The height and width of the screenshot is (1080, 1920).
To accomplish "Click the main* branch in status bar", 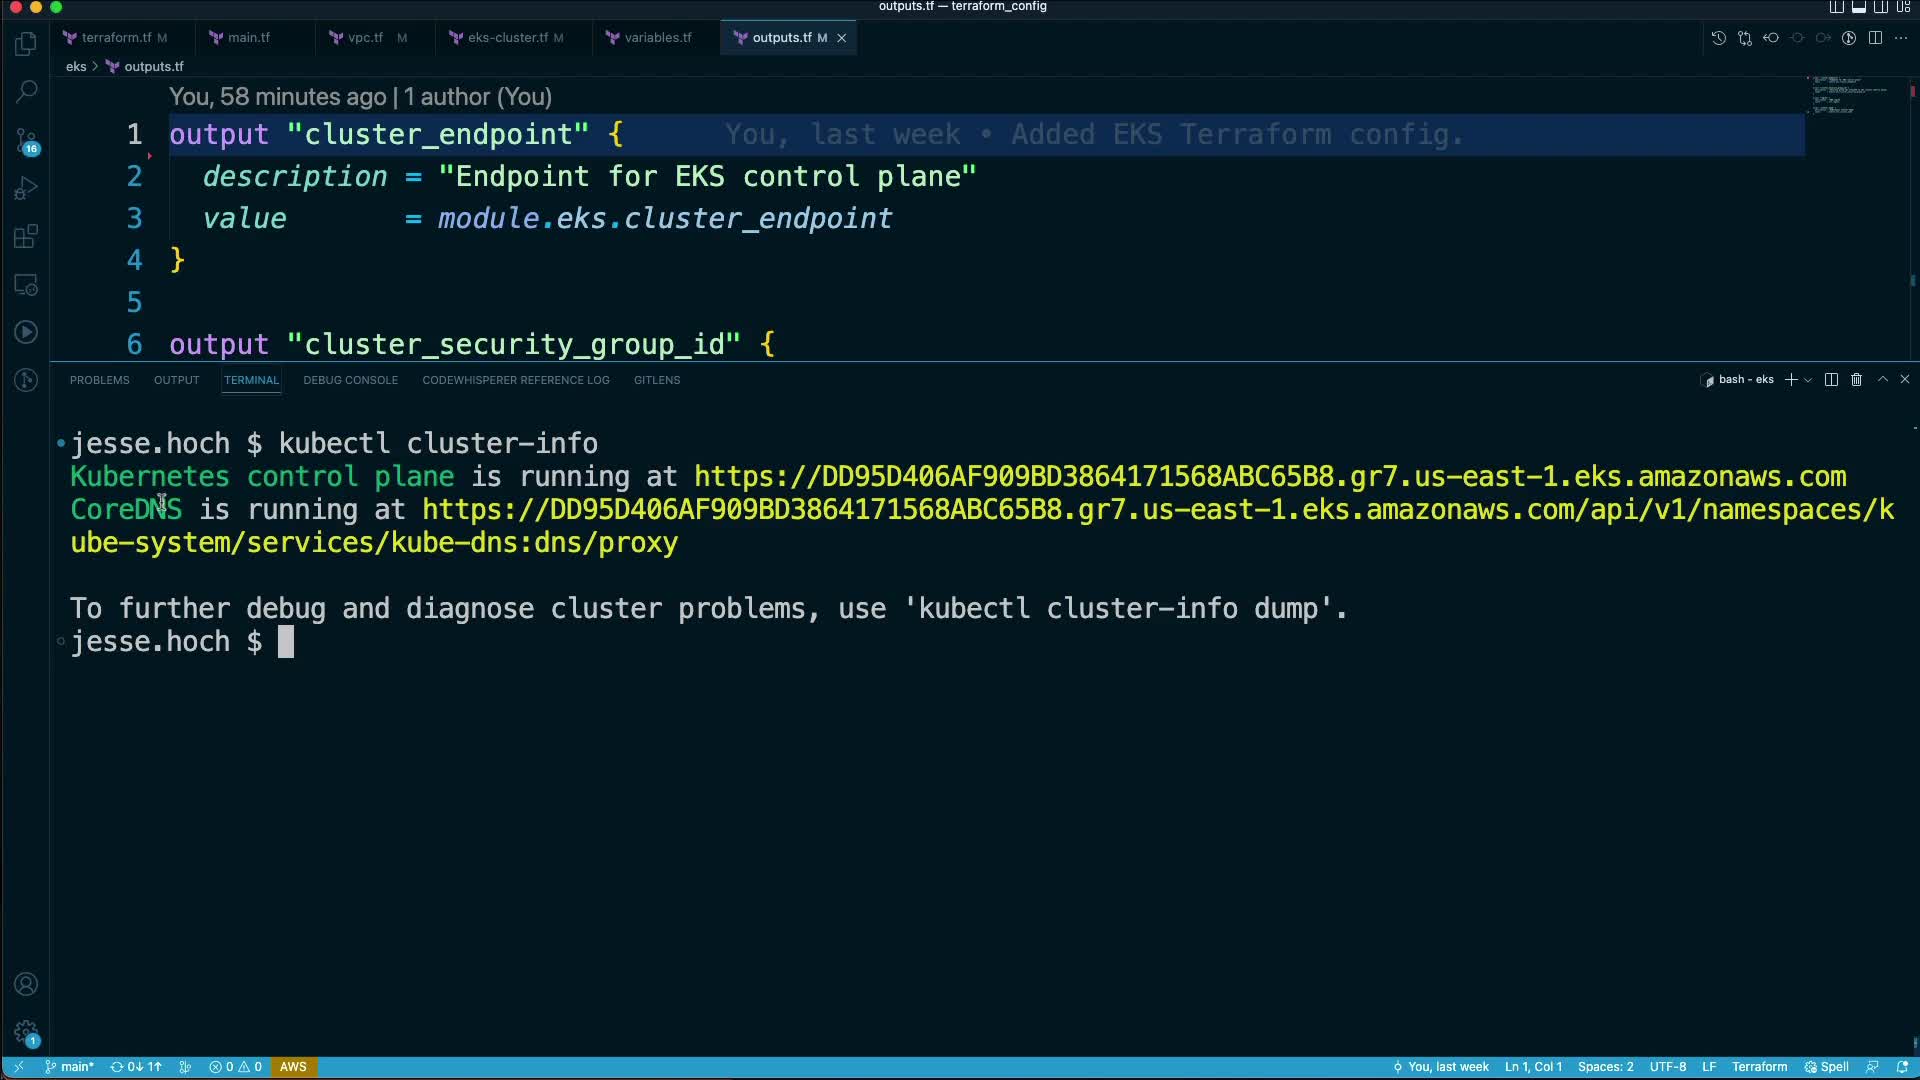I will [70, 1067].
